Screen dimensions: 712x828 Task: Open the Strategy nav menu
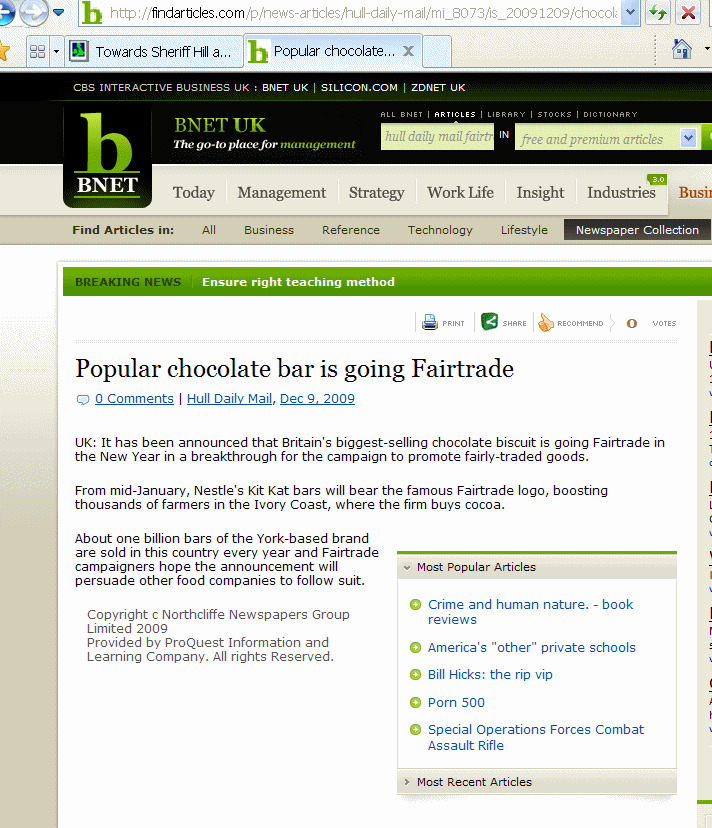(376, 192)
